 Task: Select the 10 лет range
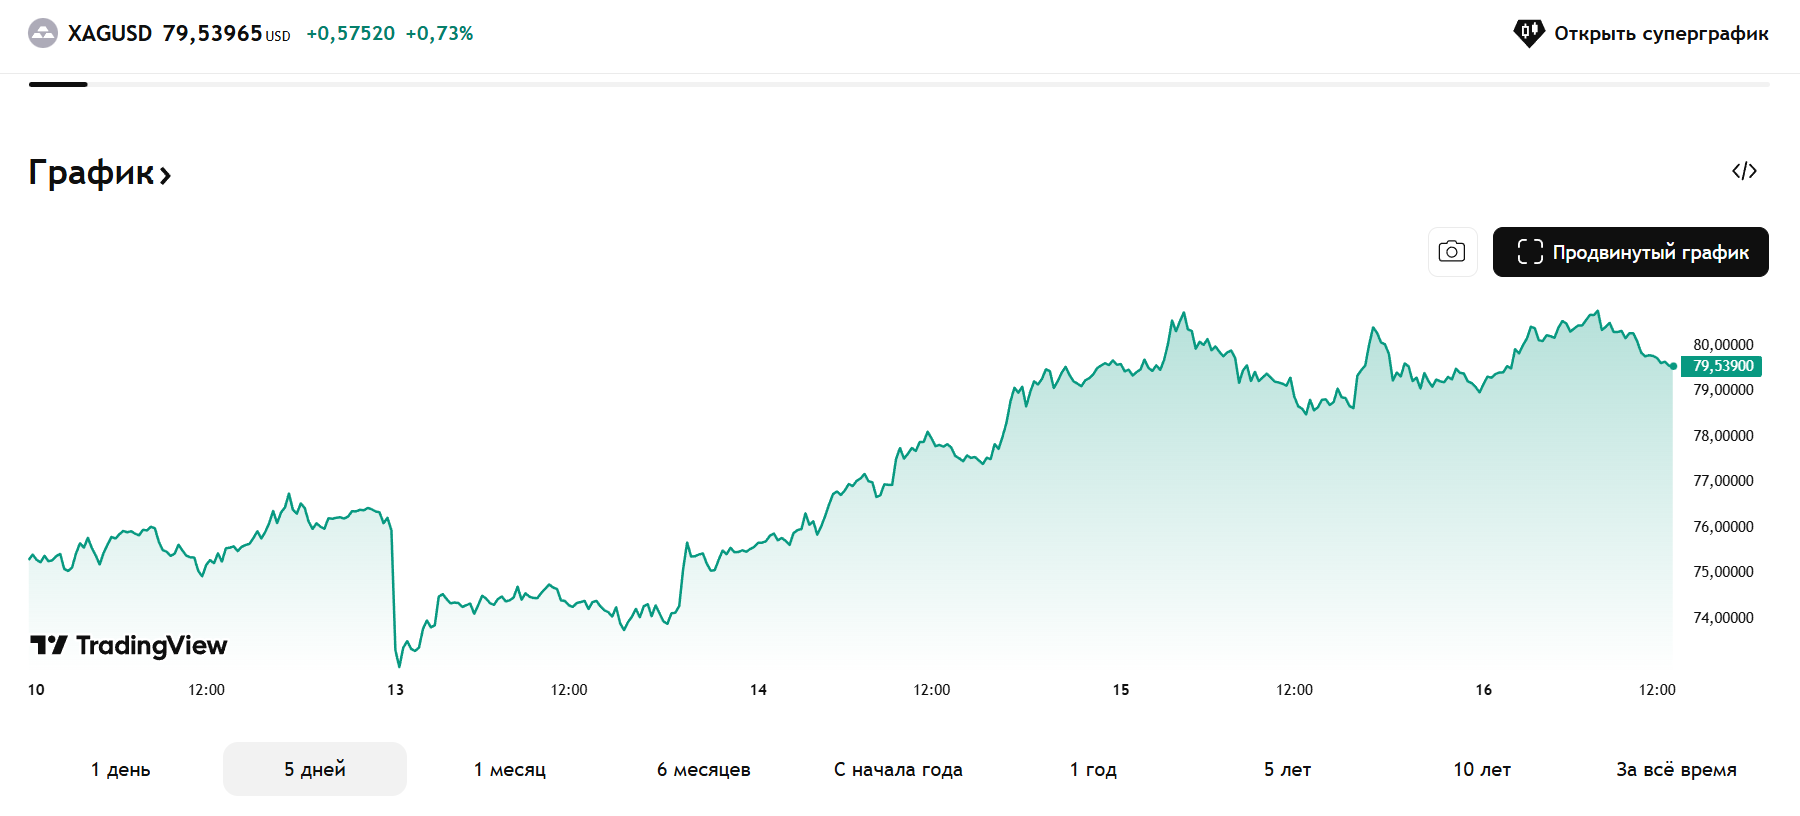pyautogui.click(x=1481, y=769)
